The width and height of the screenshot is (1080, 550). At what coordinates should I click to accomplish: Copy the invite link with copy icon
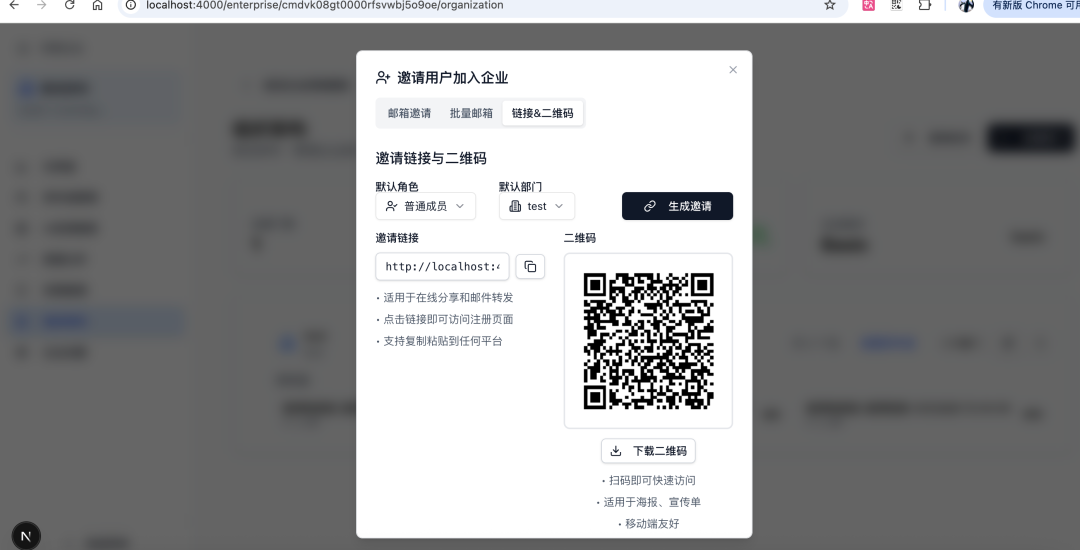(530, 266)
